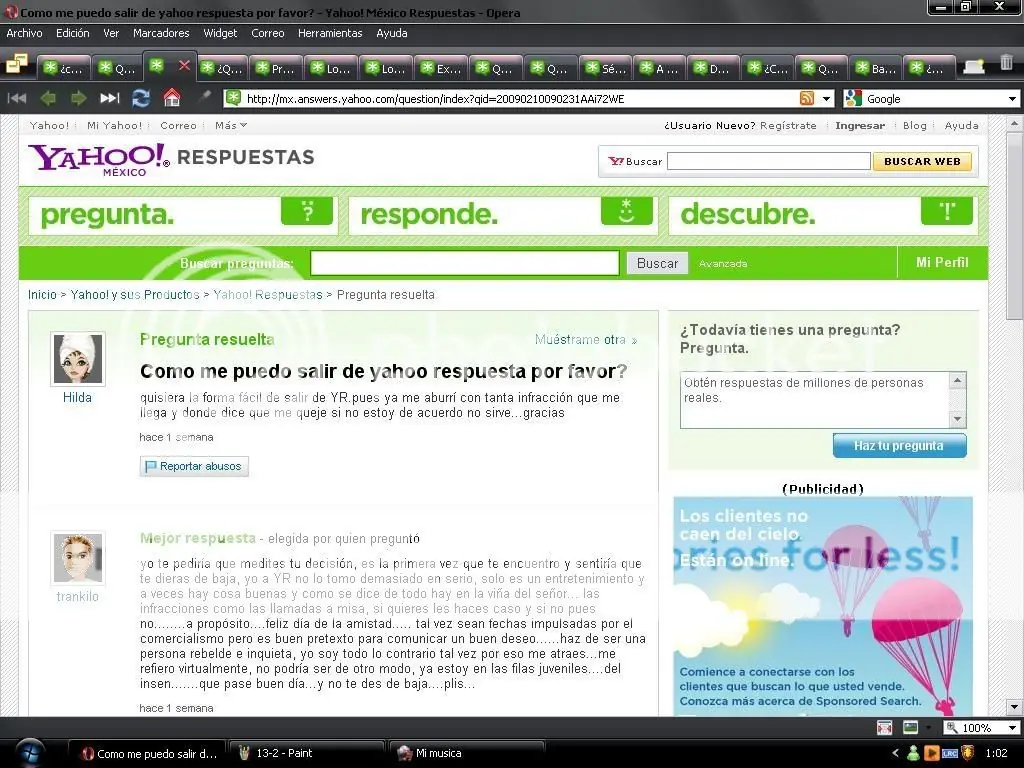Click the Haz tu pregunta button

[899, 445]
